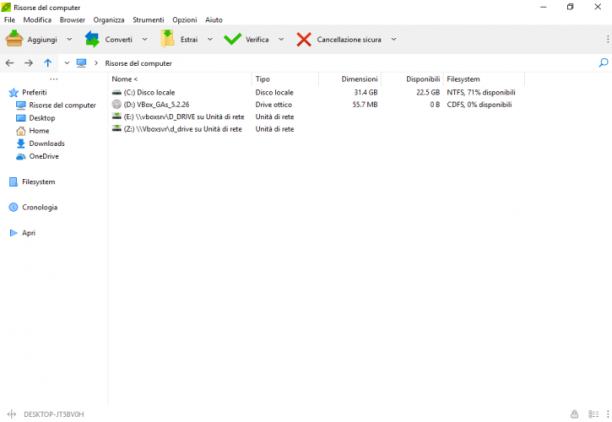This screenshot has width=612, height=422.
Task: Expand the Cancellazione sicura dropdown arrow
Action: [393, 39]
